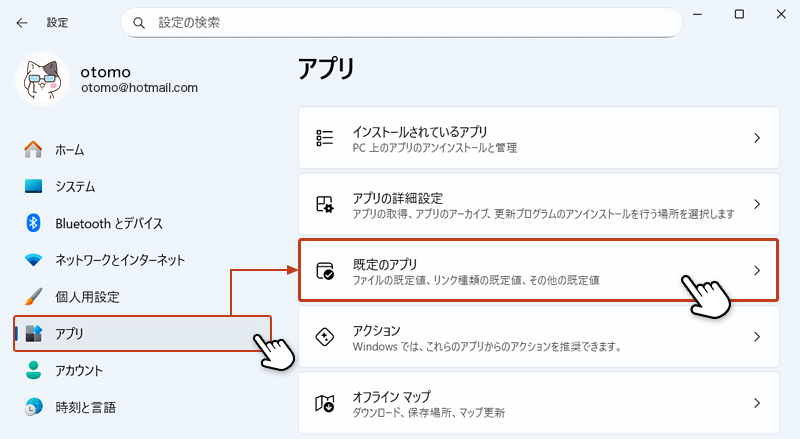800x439 pixels.
Task: Open the otomo cat profile picture
Action: (42, 79)
